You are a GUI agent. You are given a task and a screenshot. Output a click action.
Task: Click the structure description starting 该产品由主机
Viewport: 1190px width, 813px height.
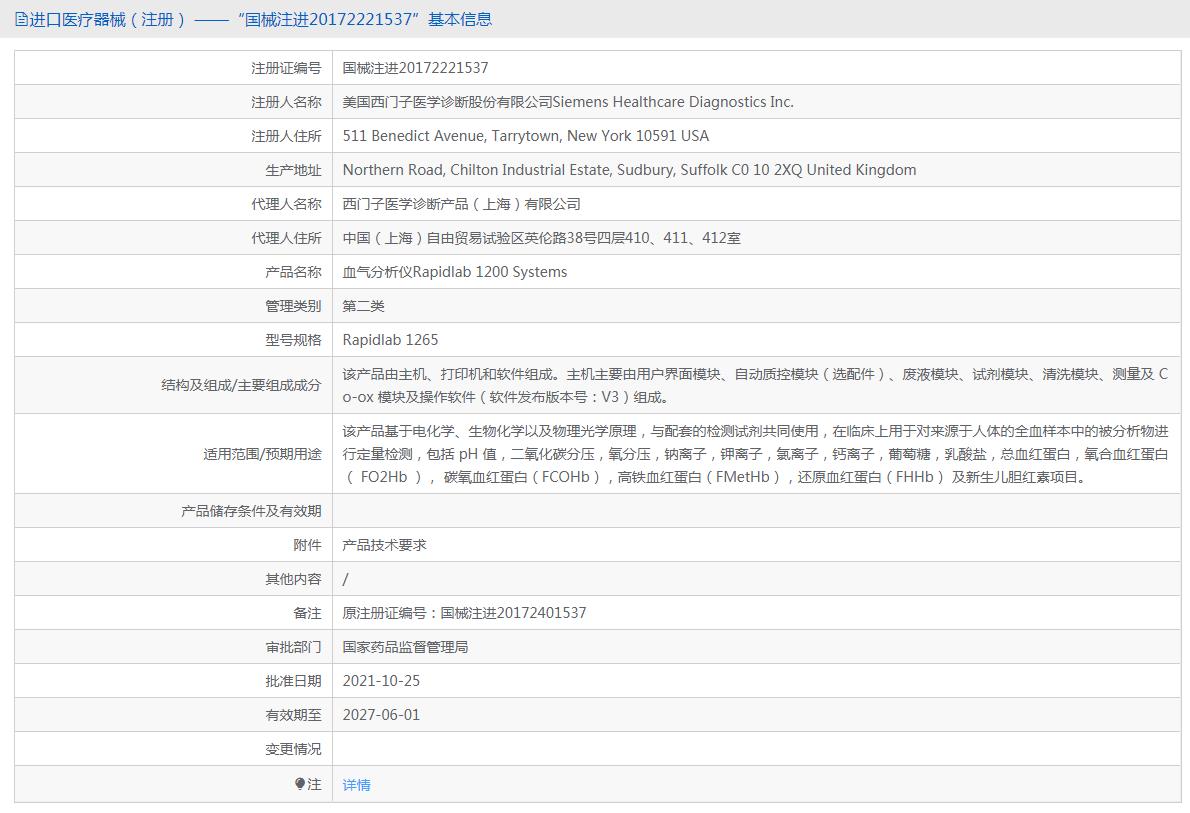click(x=755, y=386)
